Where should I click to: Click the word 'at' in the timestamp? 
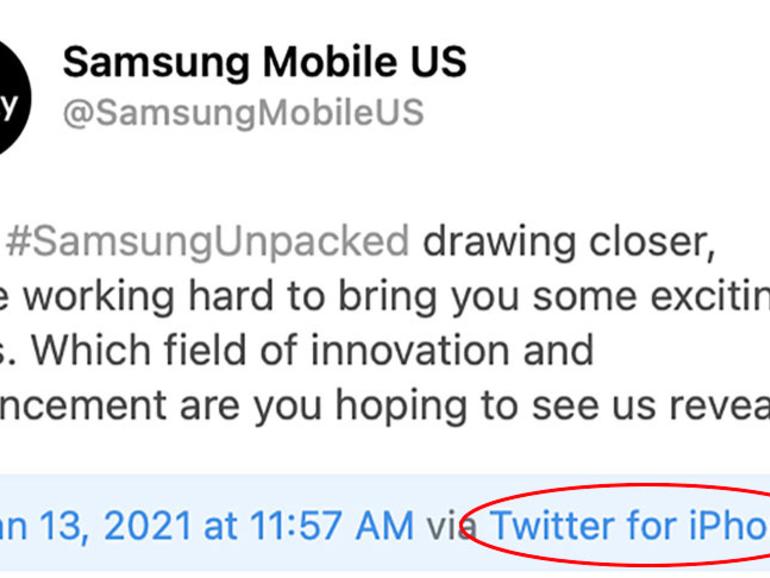[220, 526]
